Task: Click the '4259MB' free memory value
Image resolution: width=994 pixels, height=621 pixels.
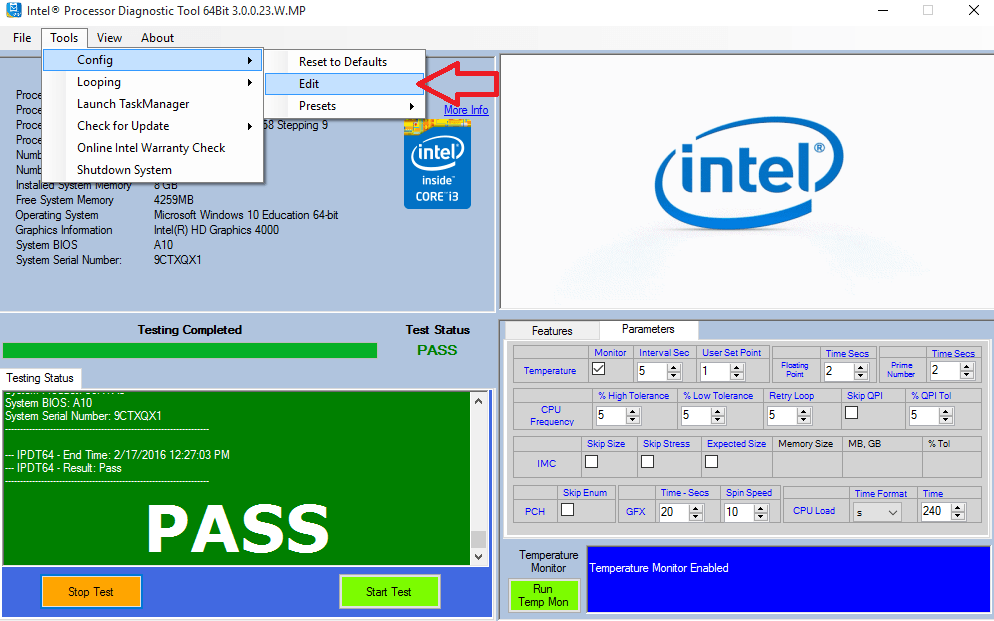Action: (x=174, y=200)
